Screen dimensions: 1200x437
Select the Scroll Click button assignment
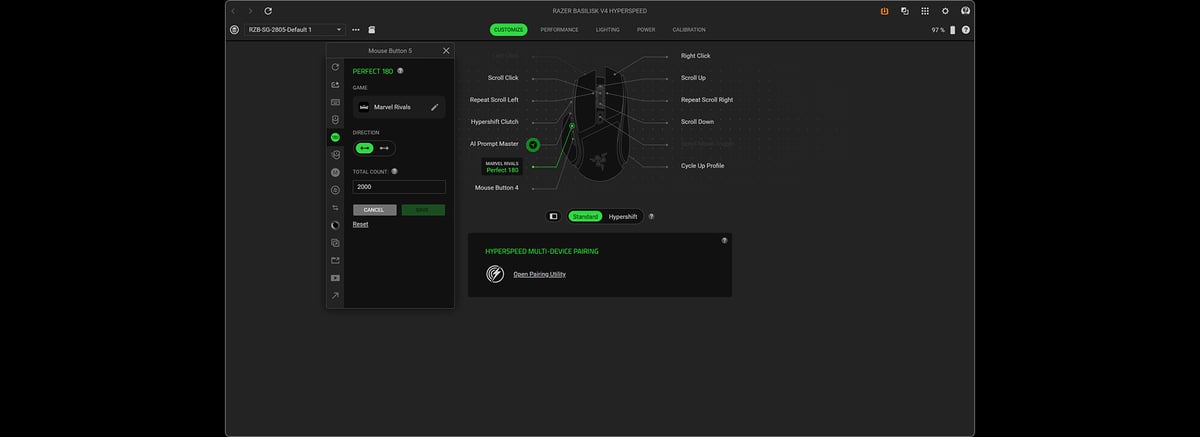click(x=503, y=78)
